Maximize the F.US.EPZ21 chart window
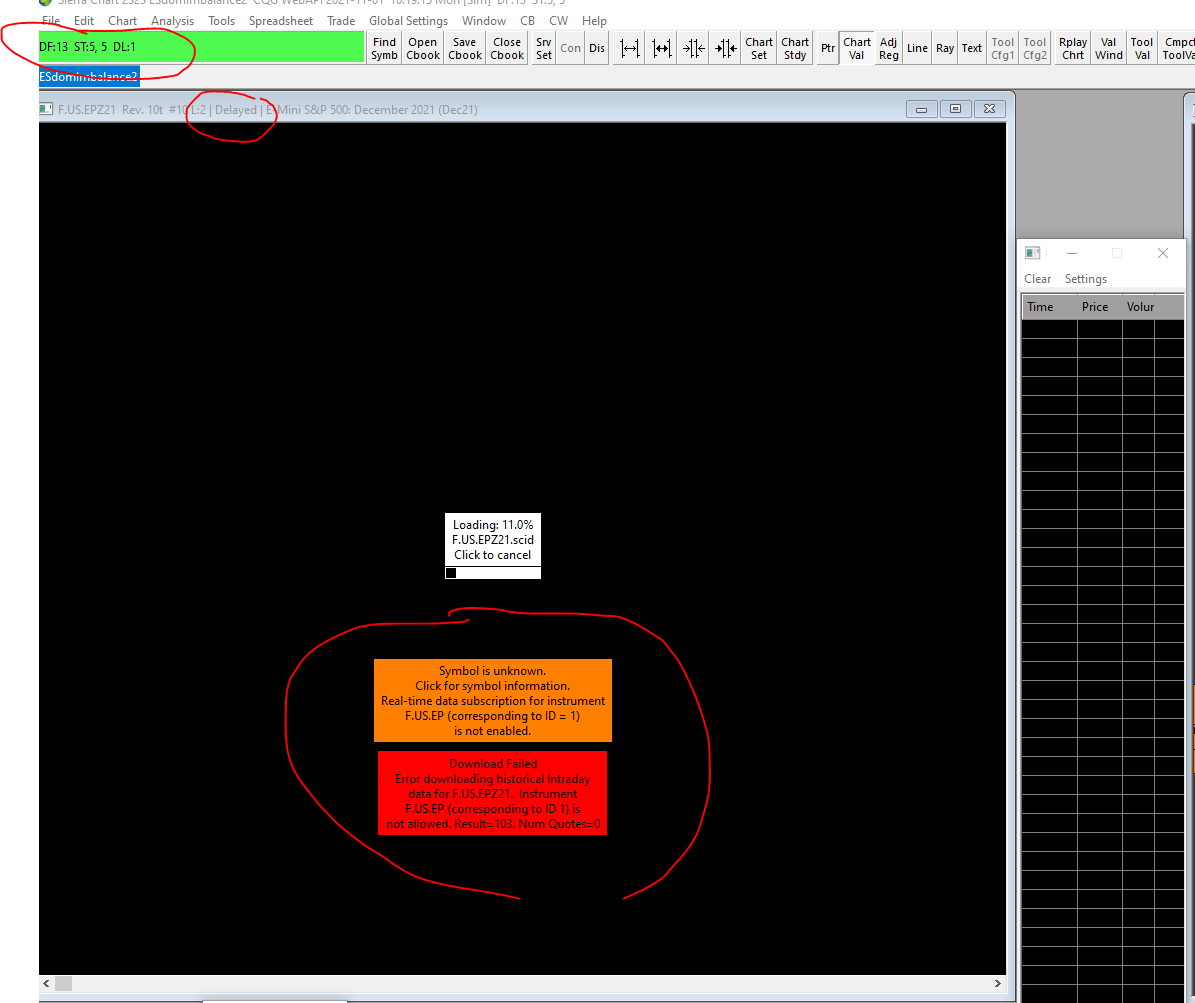The height and width of the screenshot is (1003, 1195). pyautogui.click(x=955, y=109)
